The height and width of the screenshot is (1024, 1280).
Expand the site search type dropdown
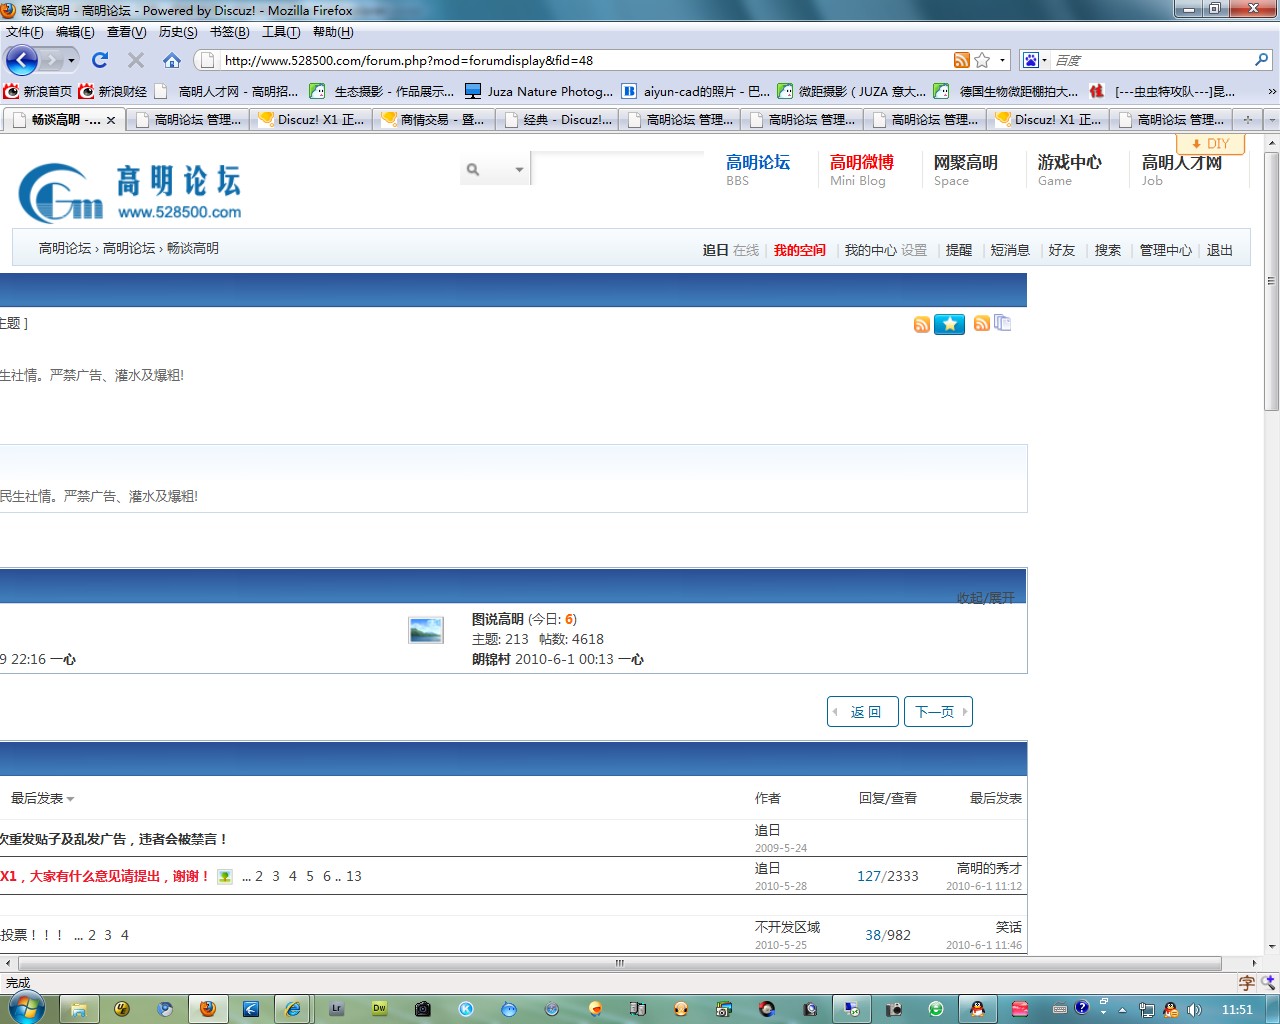click(x=519, y=170)
